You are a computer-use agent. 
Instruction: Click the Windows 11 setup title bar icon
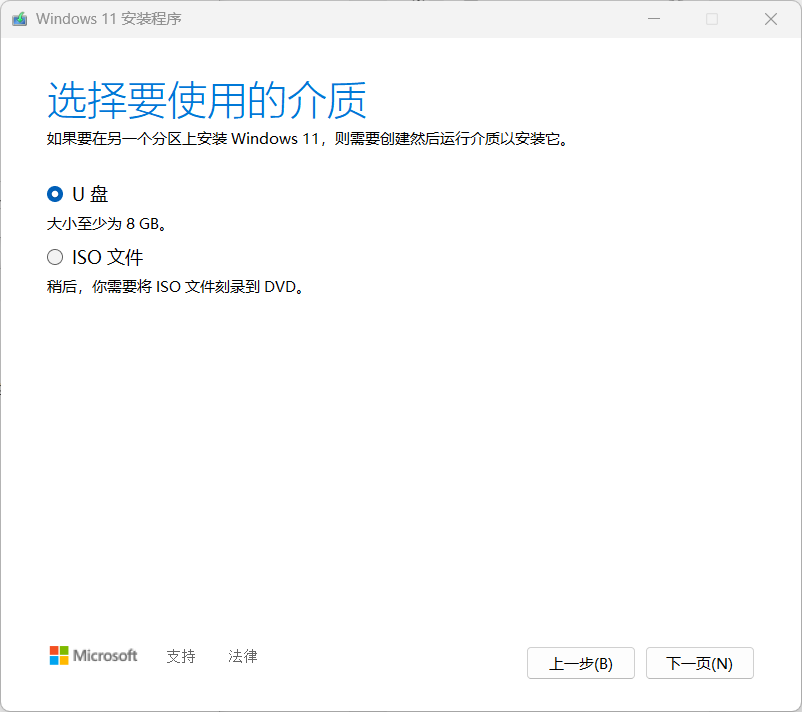(x=19, y=19)
